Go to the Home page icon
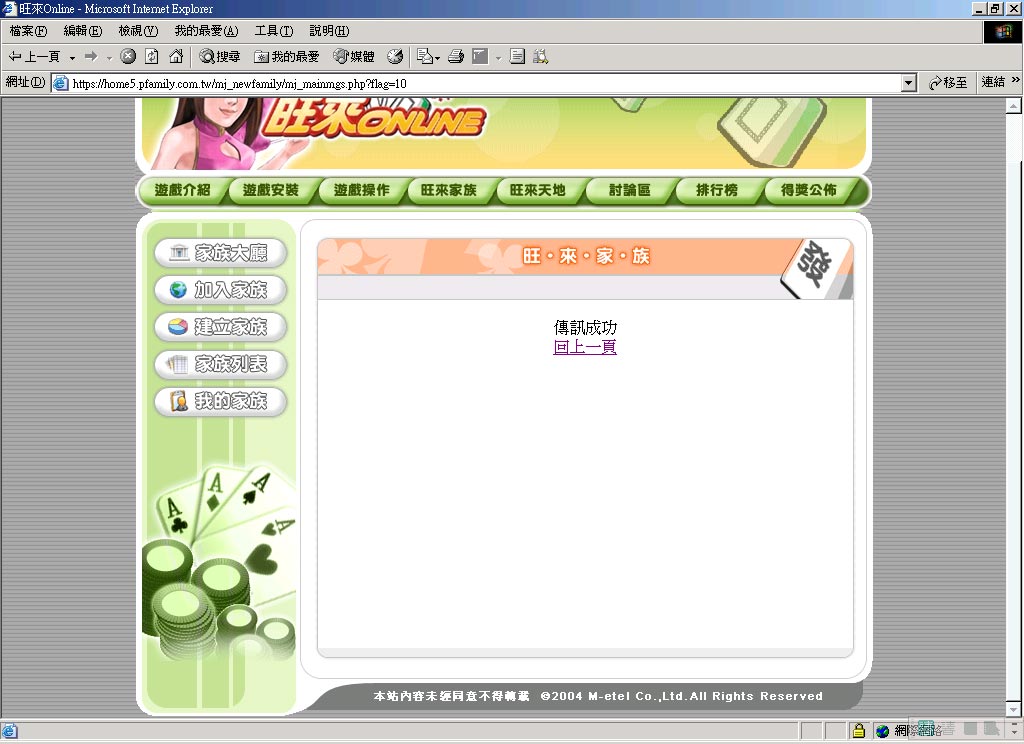Viewport: 1024px width, 744px height. [x=176, y=57]
